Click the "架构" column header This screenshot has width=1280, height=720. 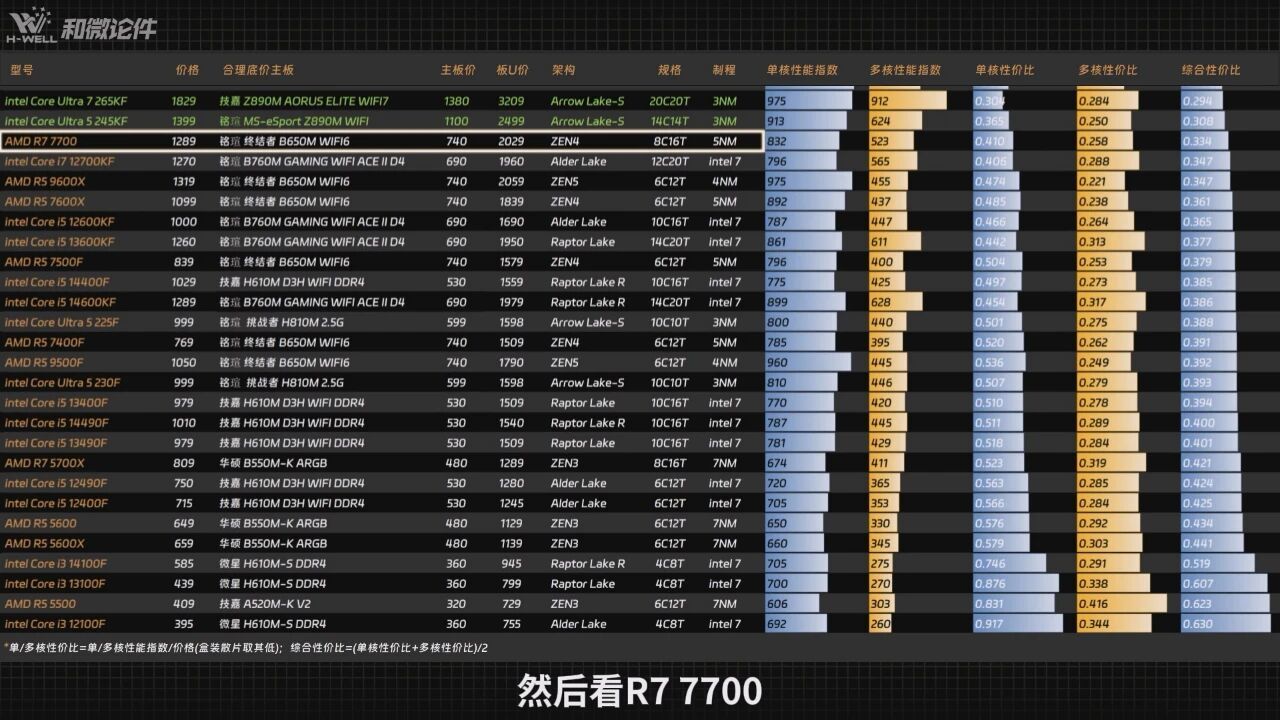(x=563, y=70)
